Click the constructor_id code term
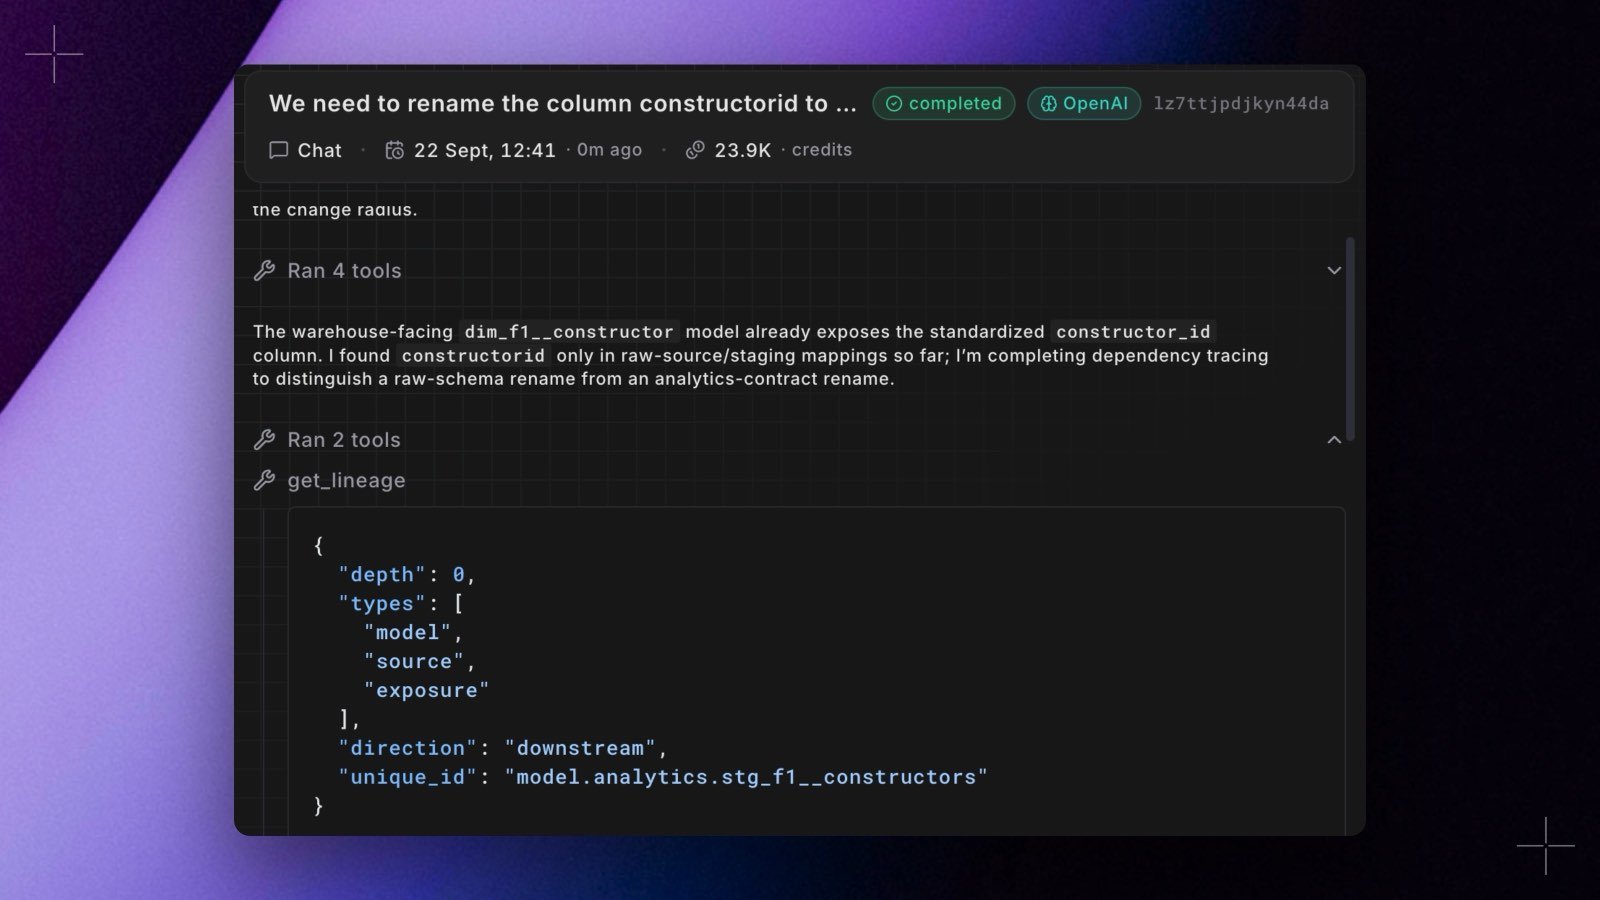This screenshot has height=900, width=1600. (x=1133, y=331)
